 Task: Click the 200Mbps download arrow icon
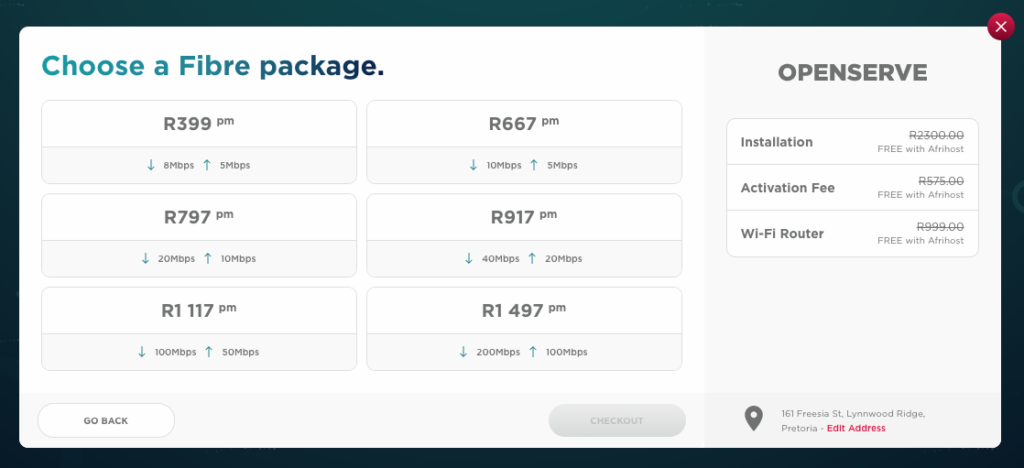pyautogui.click(x=463, y=352)
